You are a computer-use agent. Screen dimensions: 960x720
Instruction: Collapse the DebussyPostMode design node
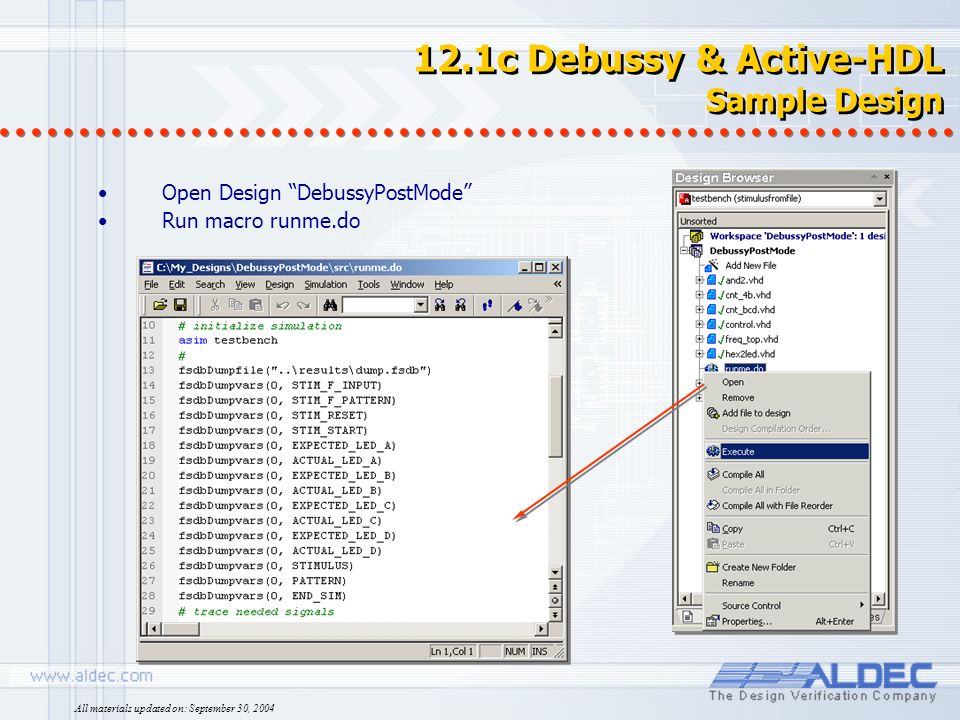click(x=684, y=250)
